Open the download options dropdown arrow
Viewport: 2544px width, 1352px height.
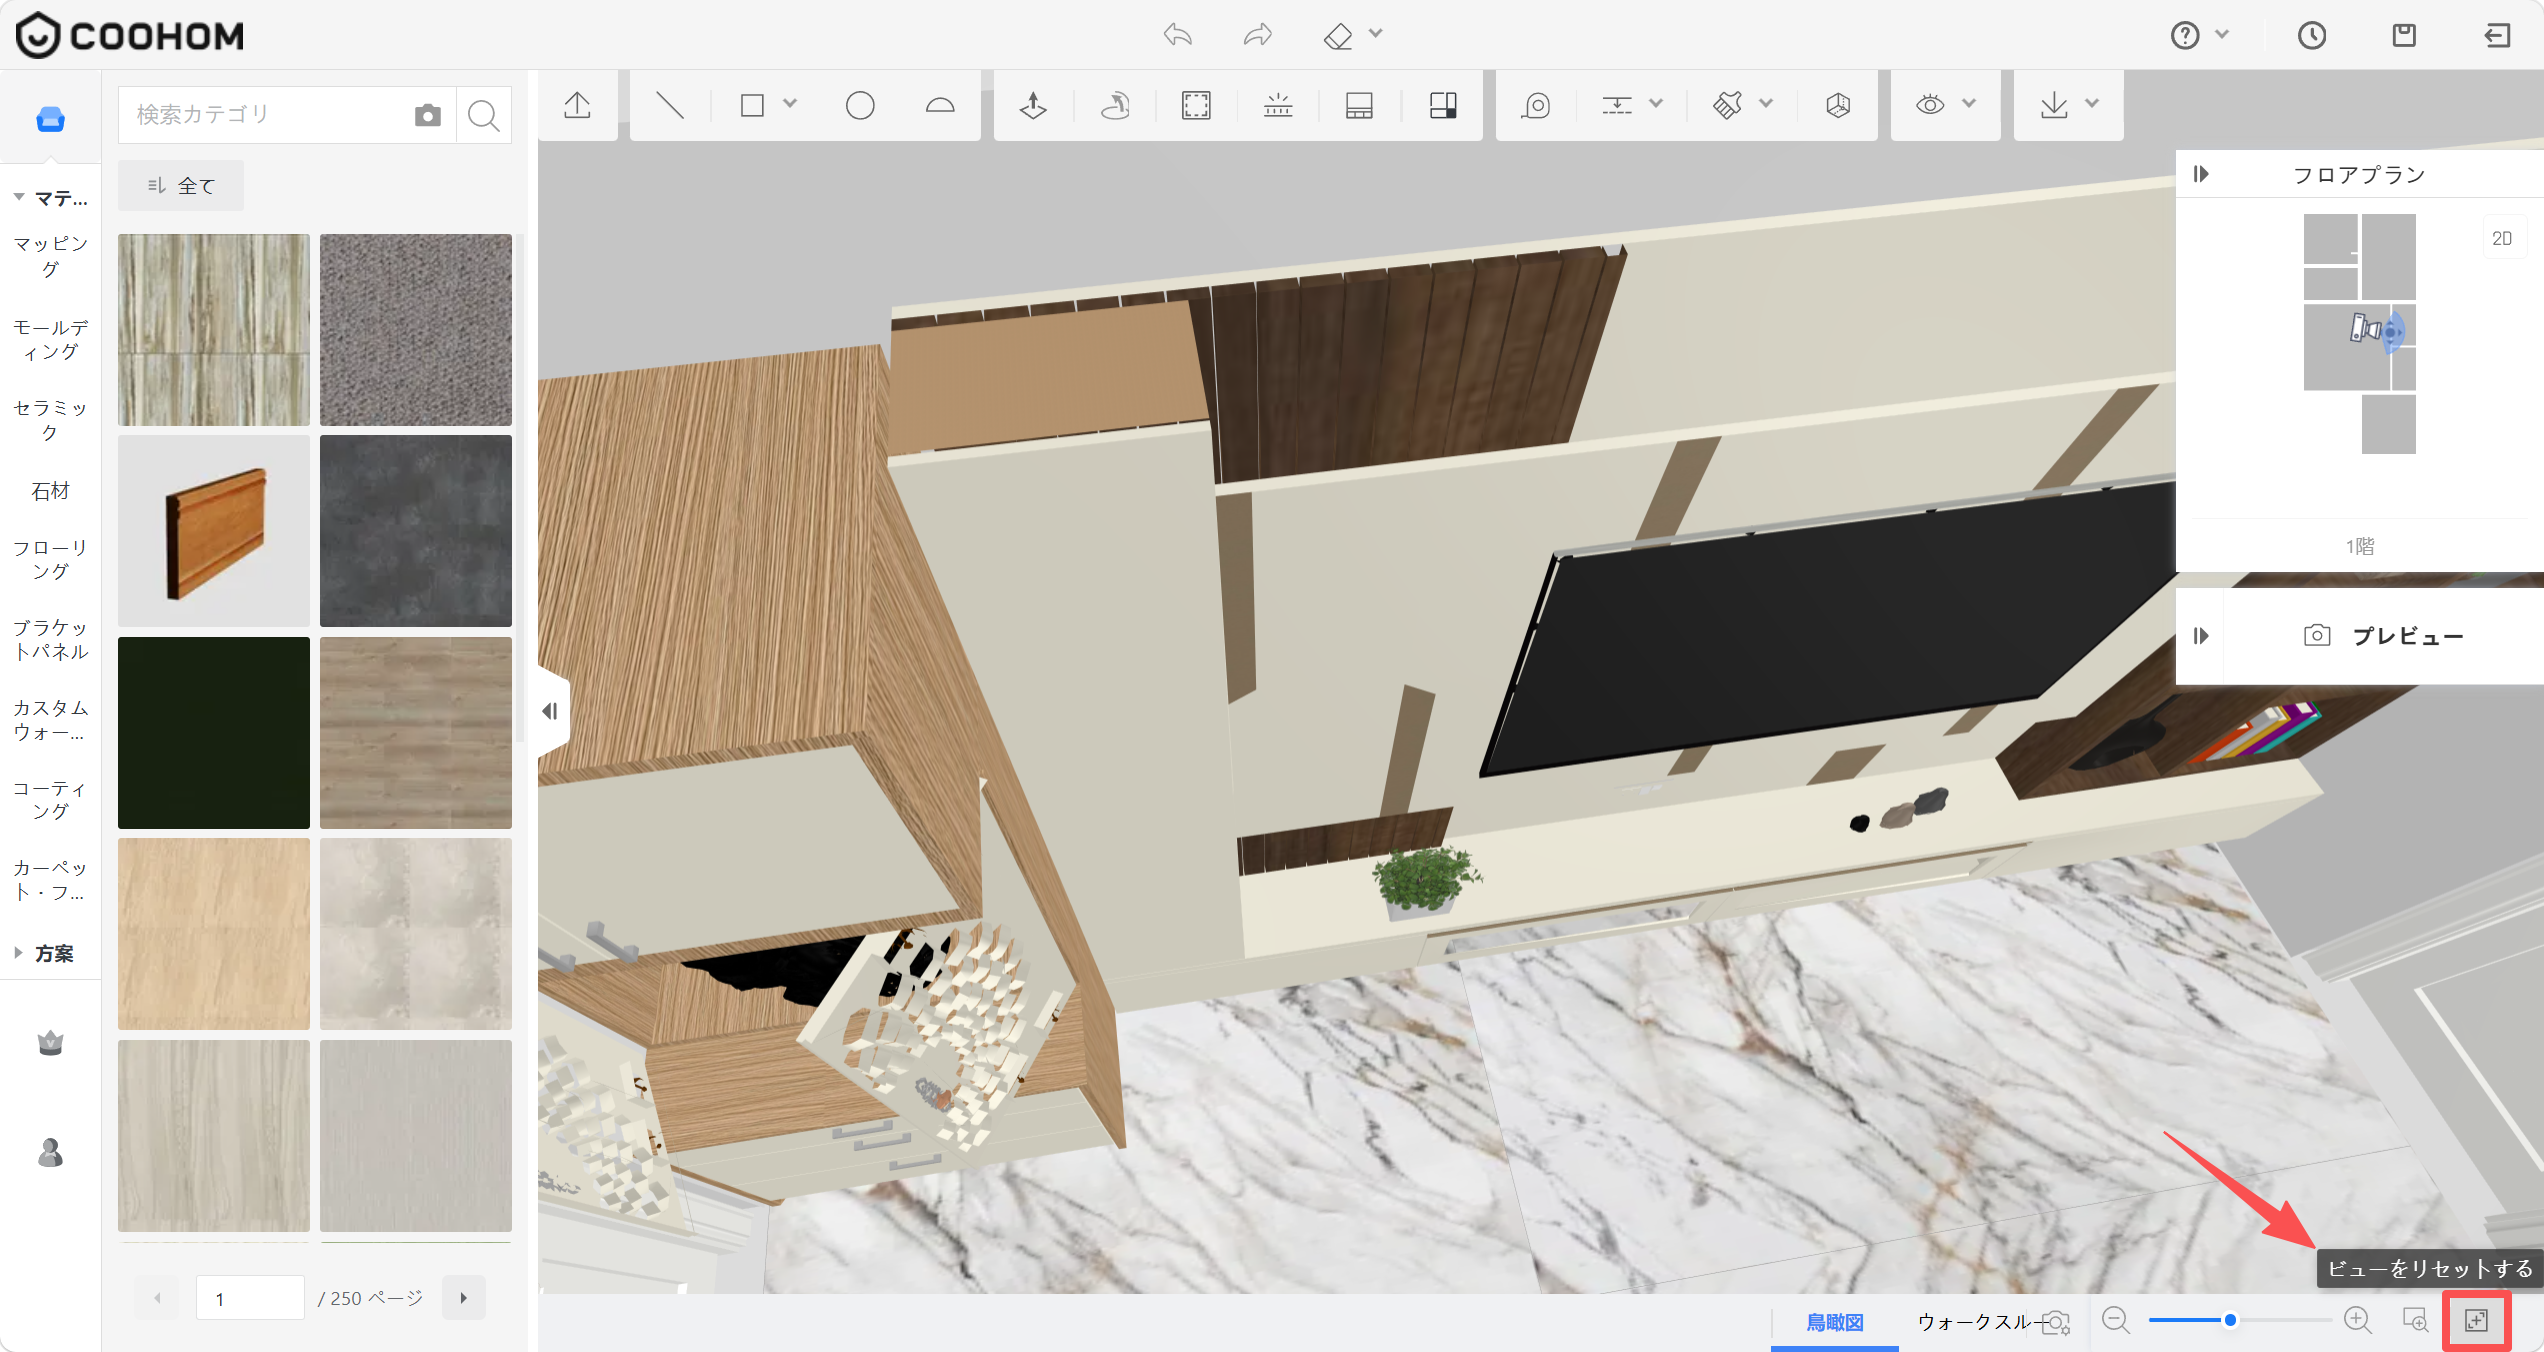pyautogui.click(x=2092, y=103)
